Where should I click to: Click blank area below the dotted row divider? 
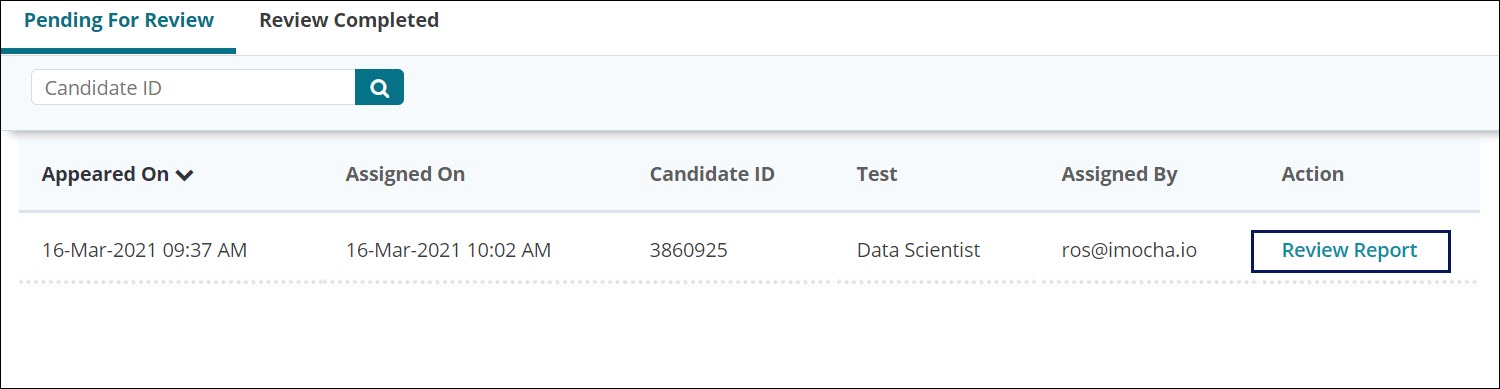[x=750, y=335]
